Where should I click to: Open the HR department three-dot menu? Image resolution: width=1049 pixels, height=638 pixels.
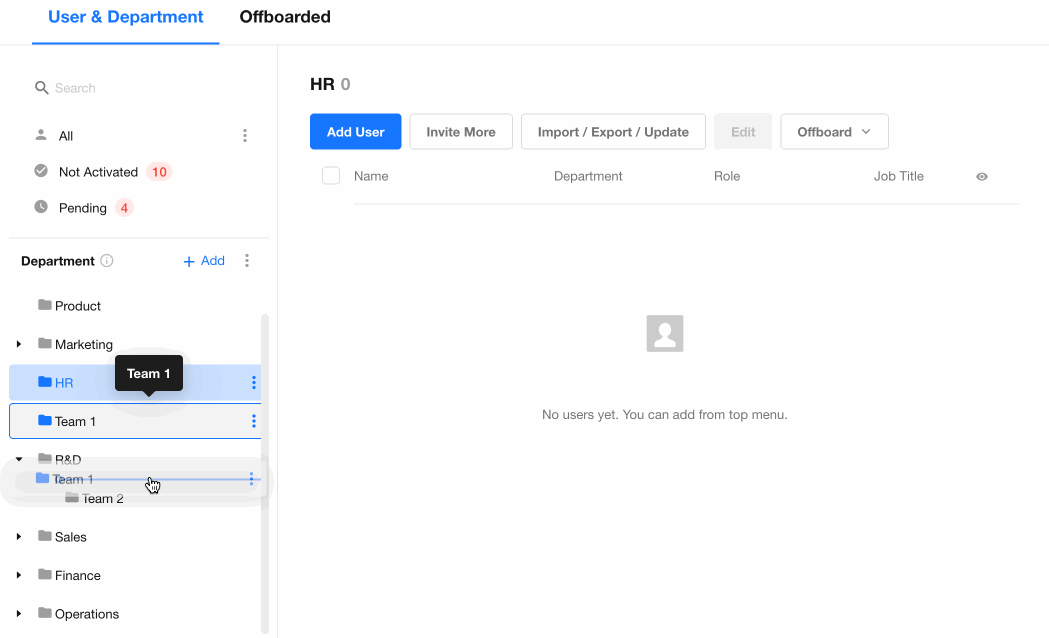point(254,383)
